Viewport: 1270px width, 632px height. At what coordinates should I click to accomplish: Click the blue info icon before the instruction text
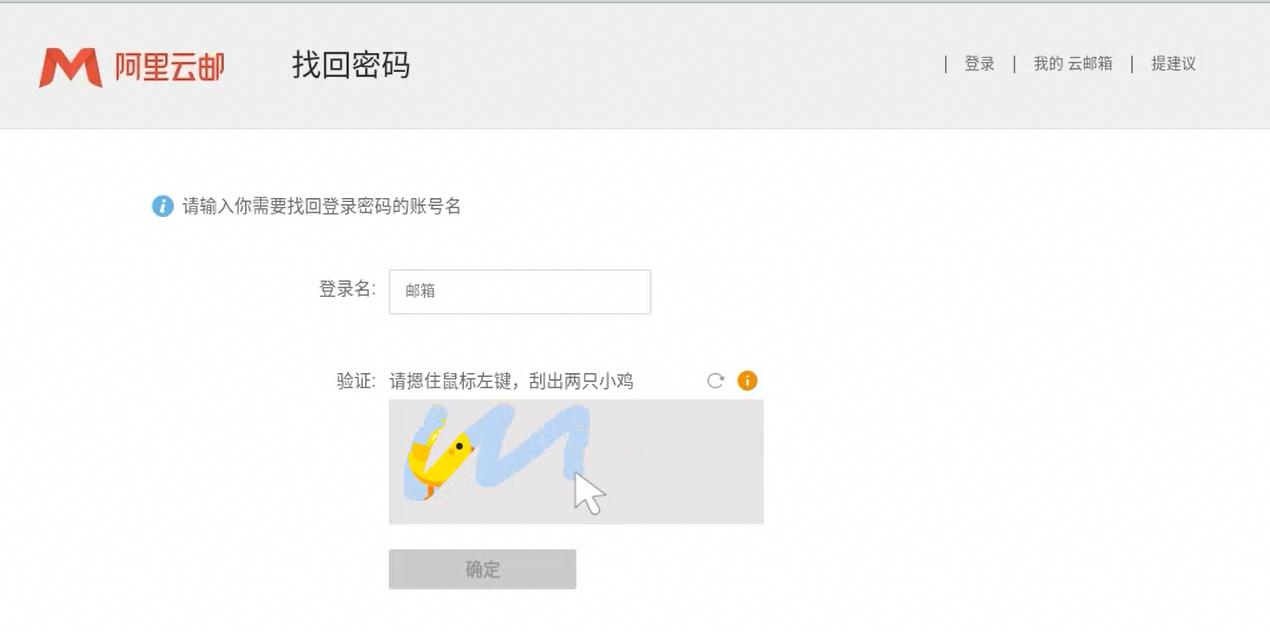161,206
